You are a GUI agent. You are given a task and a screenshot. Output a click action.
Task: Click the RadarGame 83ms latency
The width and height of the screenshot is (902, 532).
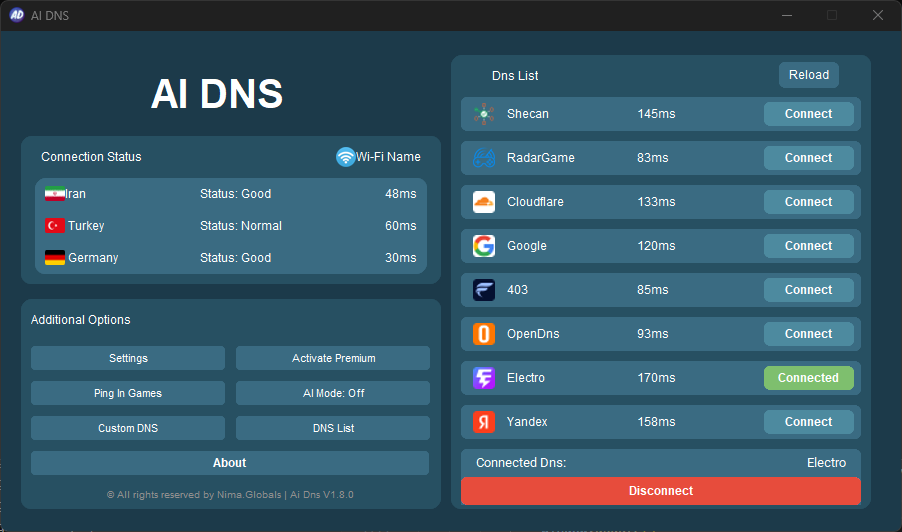pos(652,158)
